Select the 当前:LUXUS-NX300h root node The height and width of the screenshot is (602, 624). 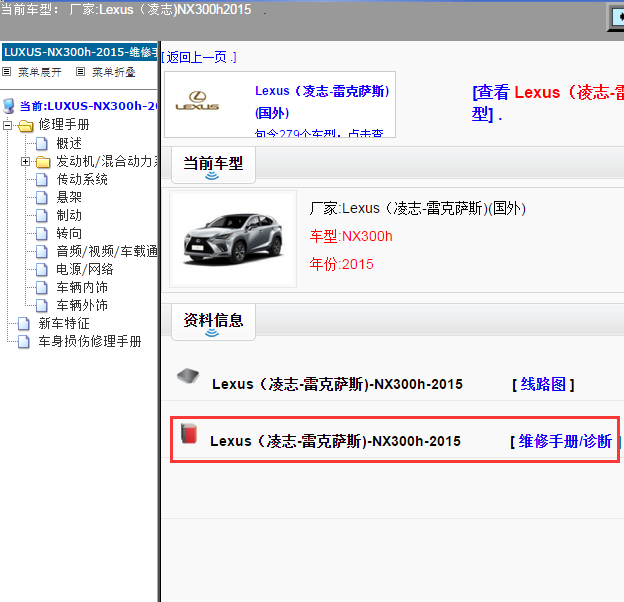(88, 106)
